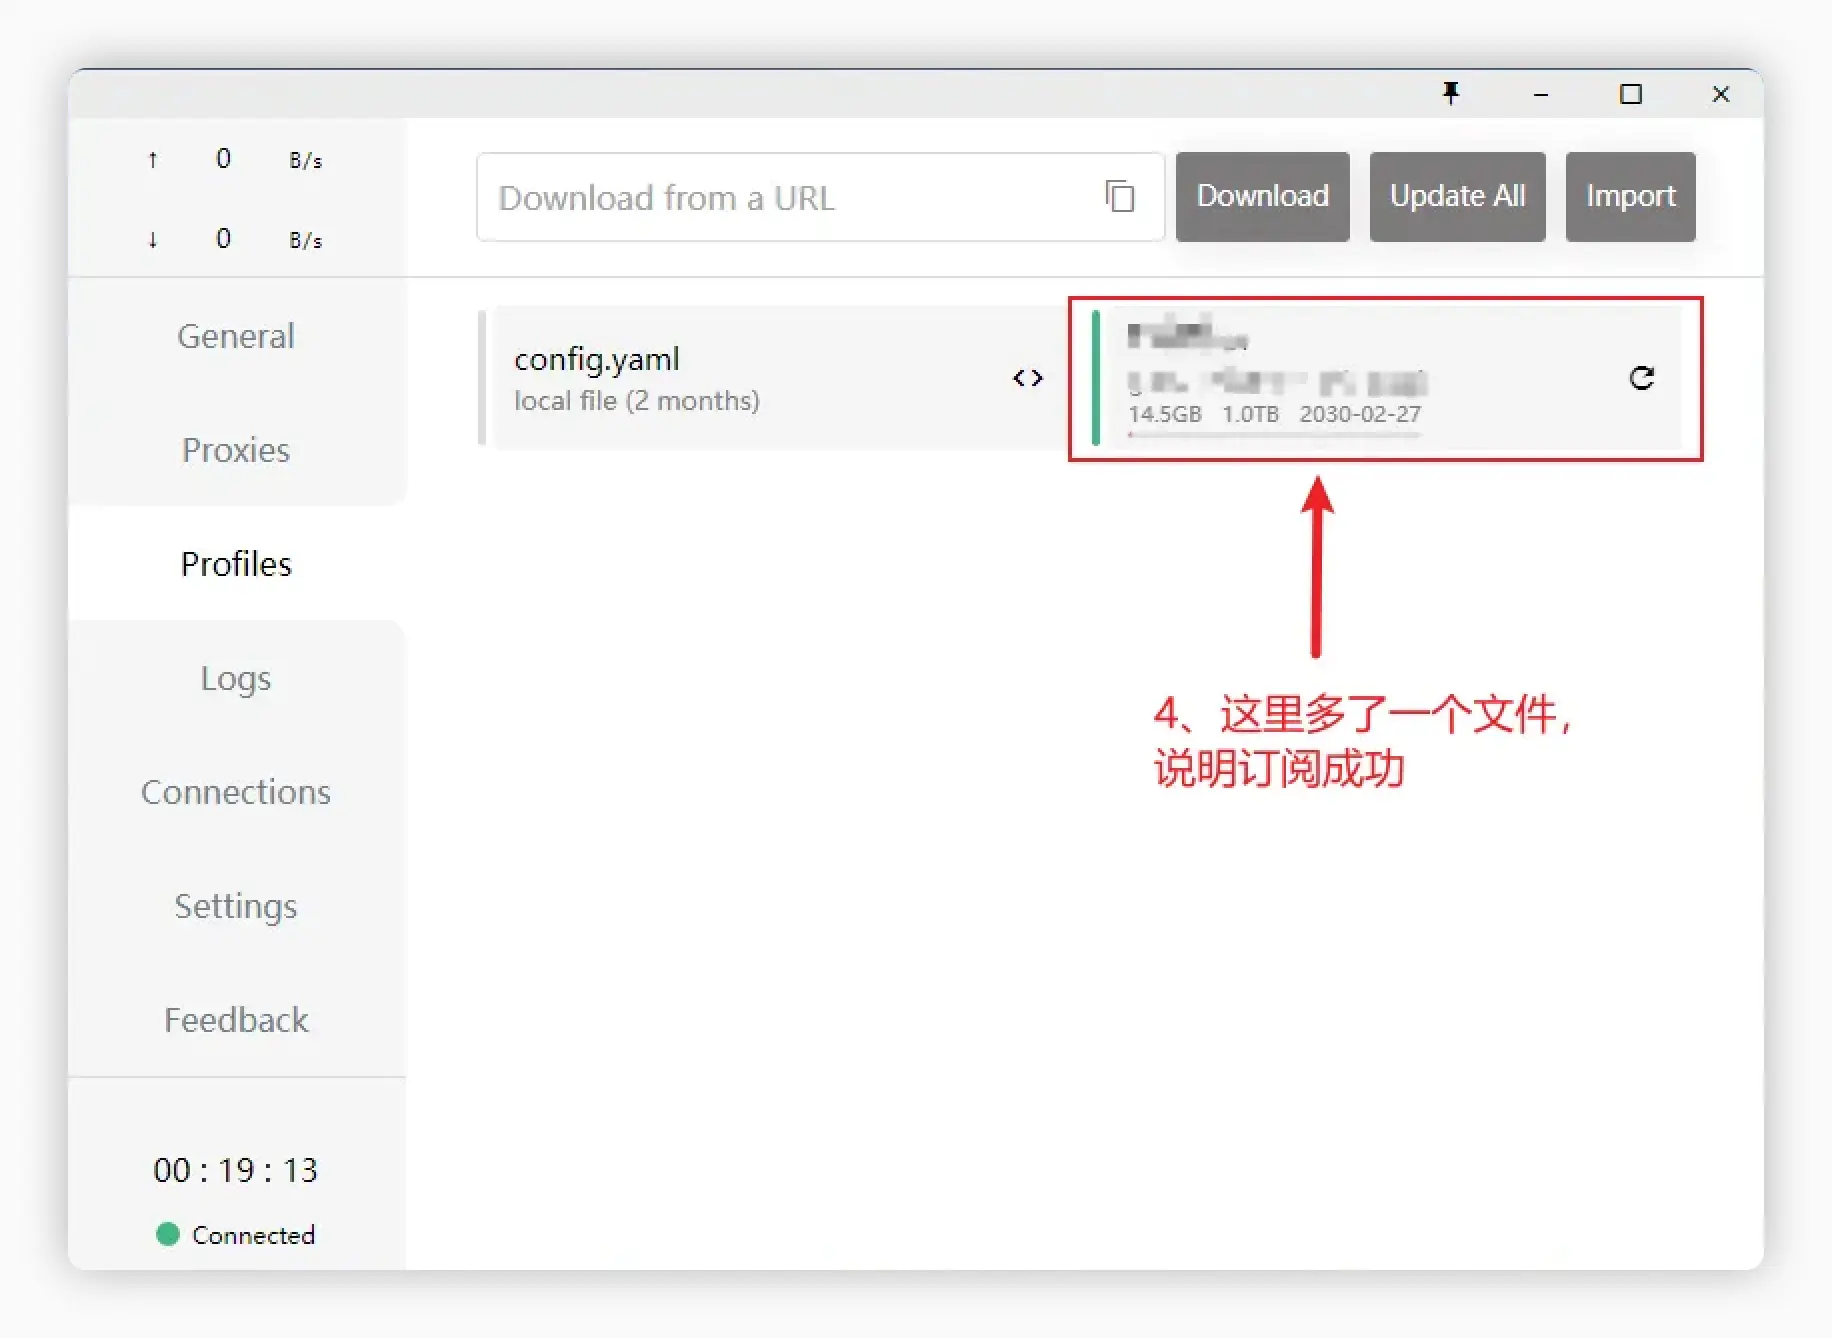Open the Logs section
The height and width of the screenshot is (1338, 1832).
tap(236, 678)
